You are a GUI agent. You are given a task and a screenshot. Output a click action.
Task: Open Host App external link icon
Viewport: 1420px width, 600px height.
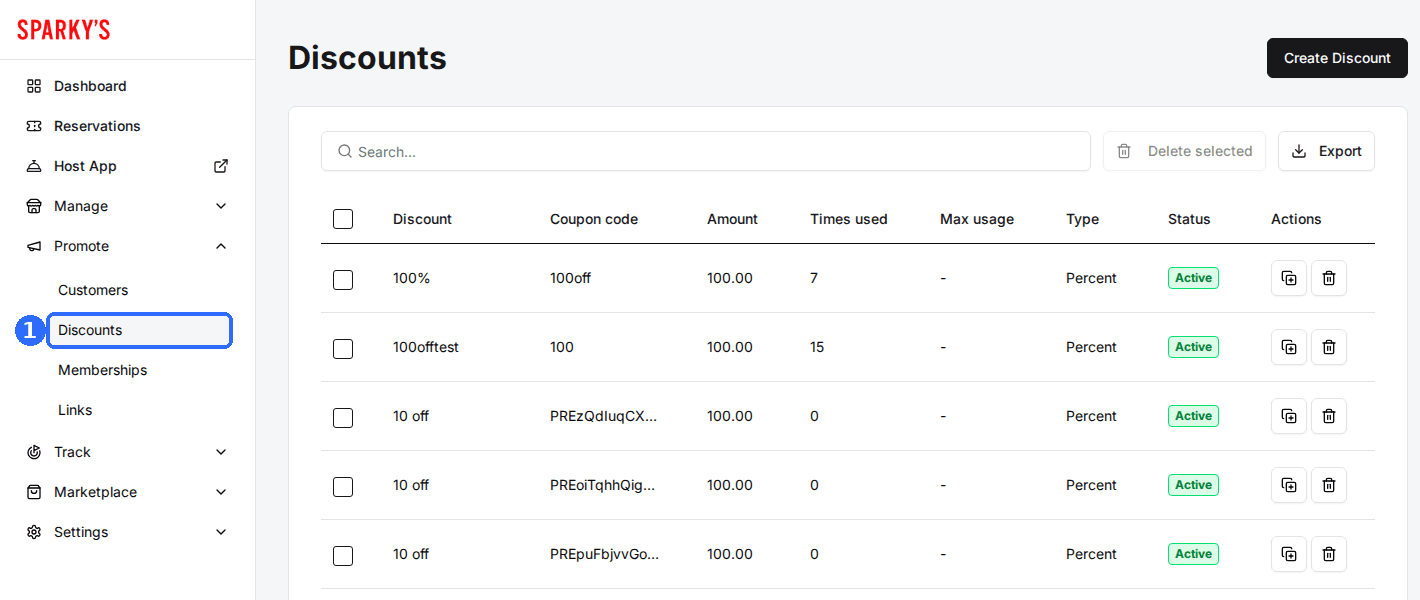coord(221,166)
